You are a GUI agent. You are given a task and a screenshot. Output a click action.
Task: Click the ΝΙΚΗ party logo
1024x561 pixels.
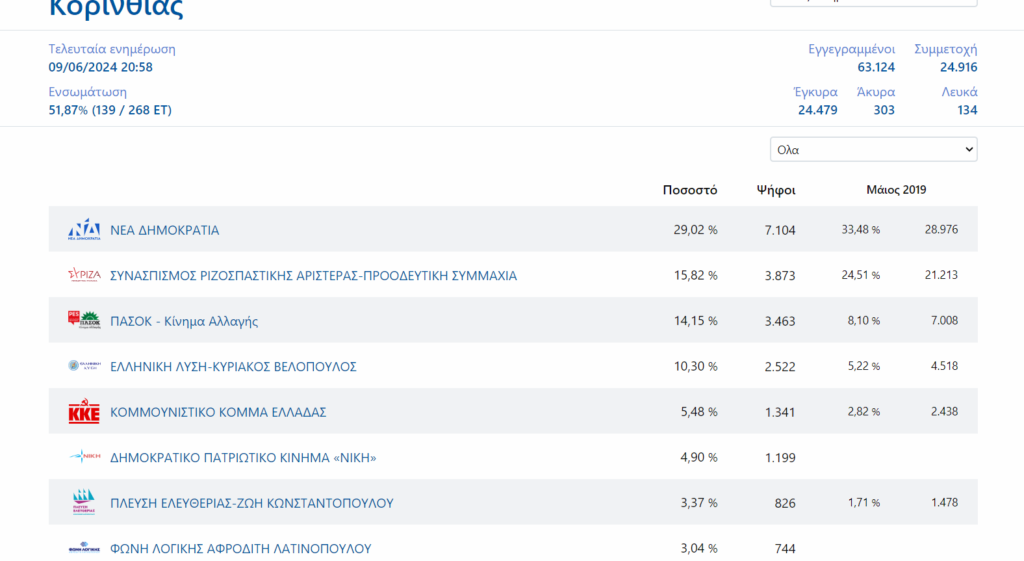coord(84,457)
